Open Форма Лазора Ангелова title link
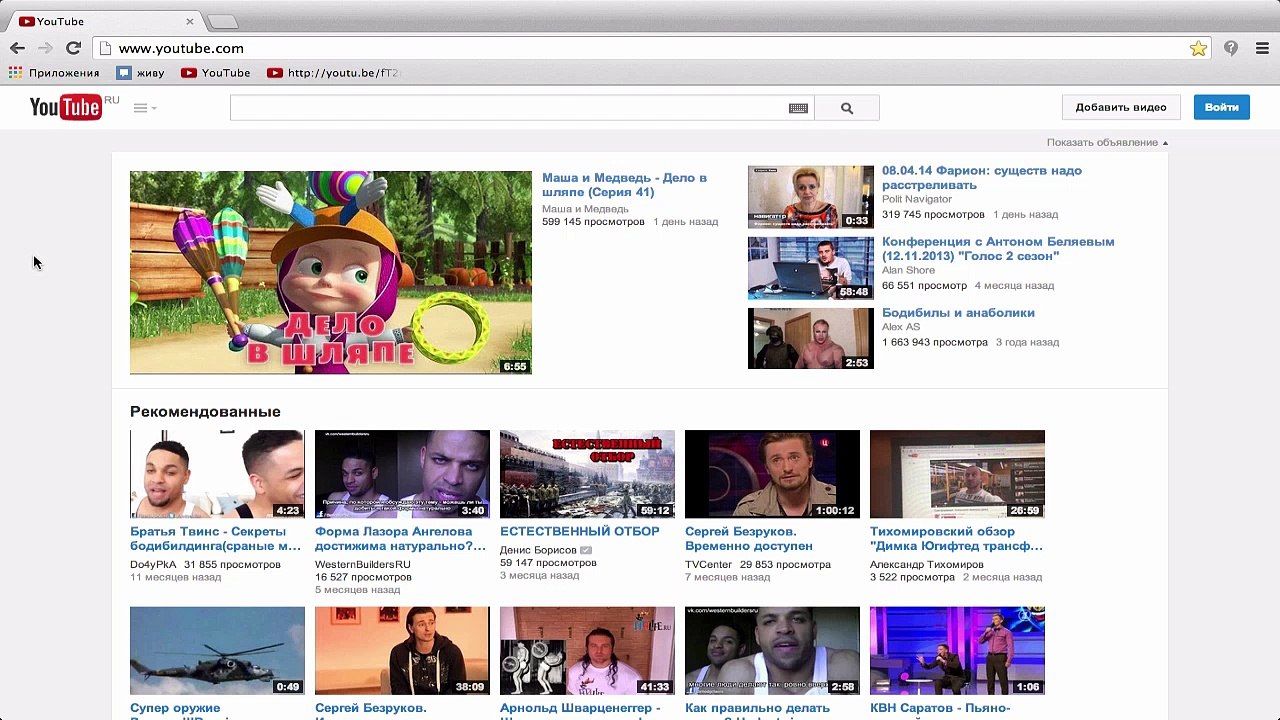Viewport: 1280px width, 720px height. [400, 539]
